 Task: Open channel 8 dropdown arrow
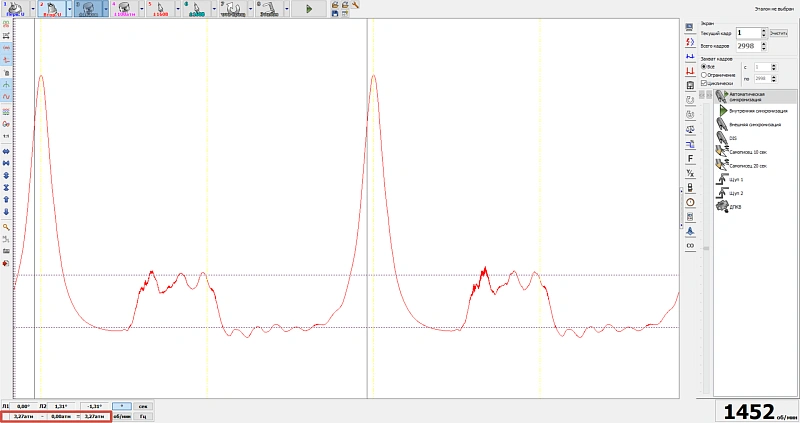point(287,9)
